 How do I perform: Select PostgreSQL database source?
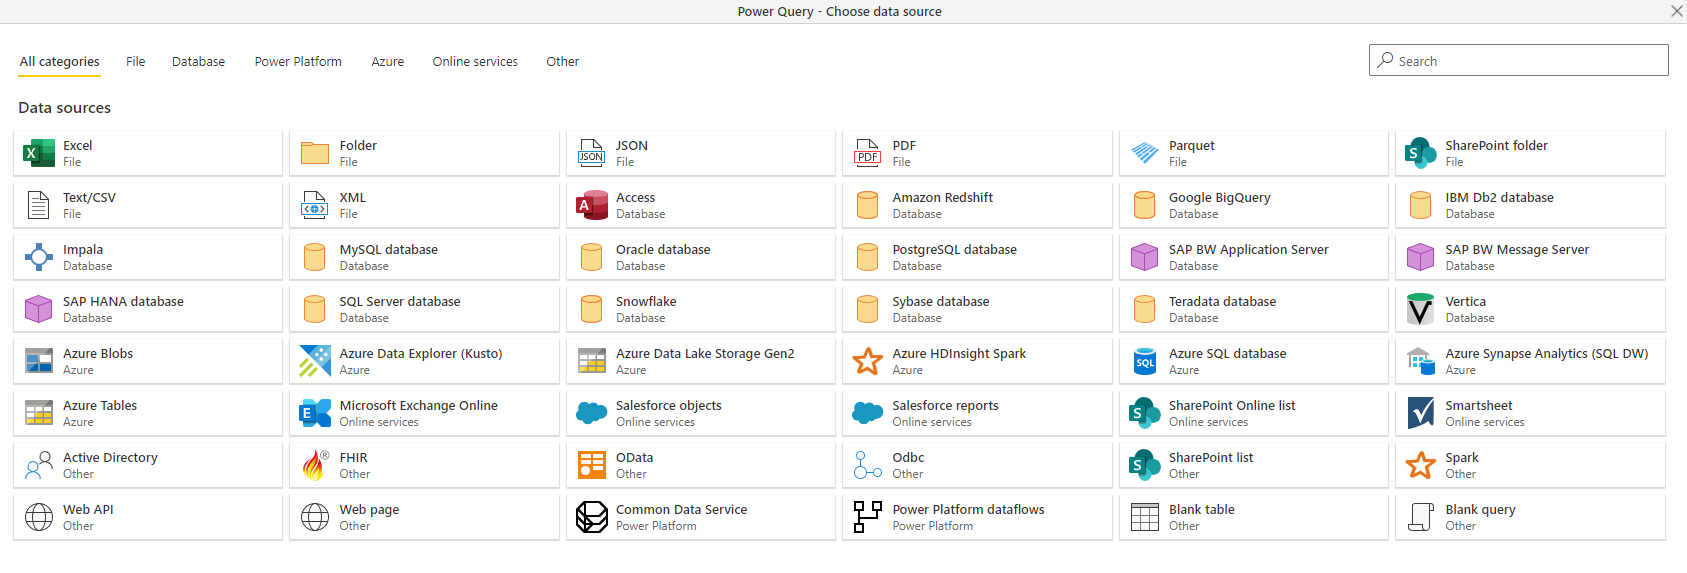[977, 257]
